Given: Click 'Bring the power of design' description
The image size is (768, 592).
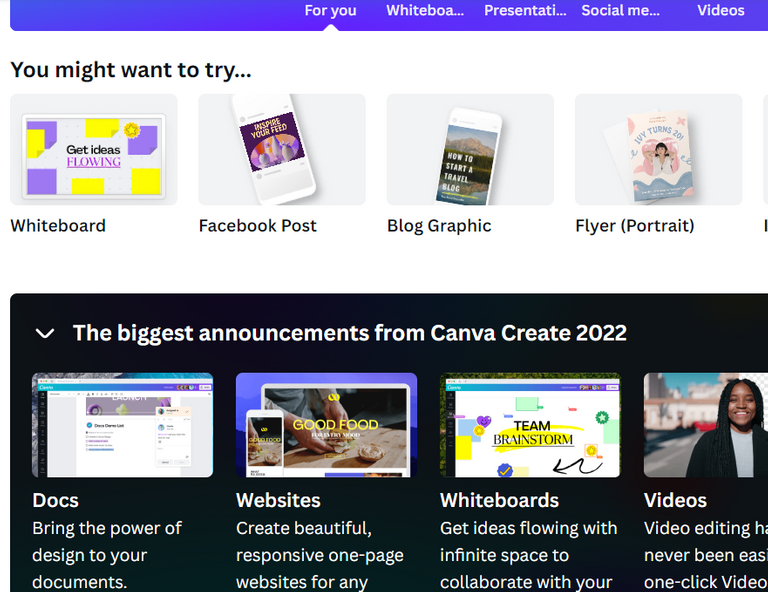Looking at the screenshot, I should click(107, 555).
